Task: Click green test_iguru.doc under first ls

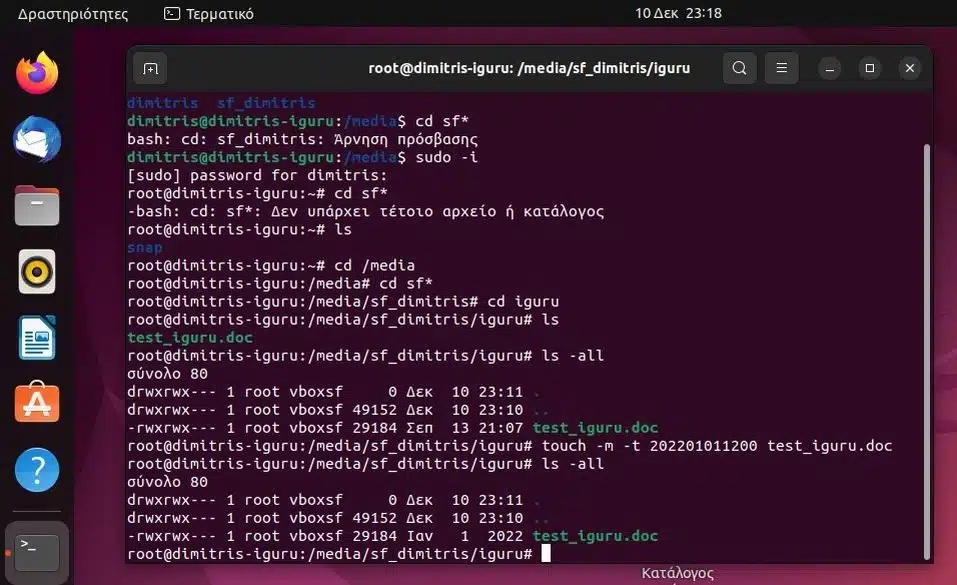Action: pyautogui.click(x=190, y=338)
